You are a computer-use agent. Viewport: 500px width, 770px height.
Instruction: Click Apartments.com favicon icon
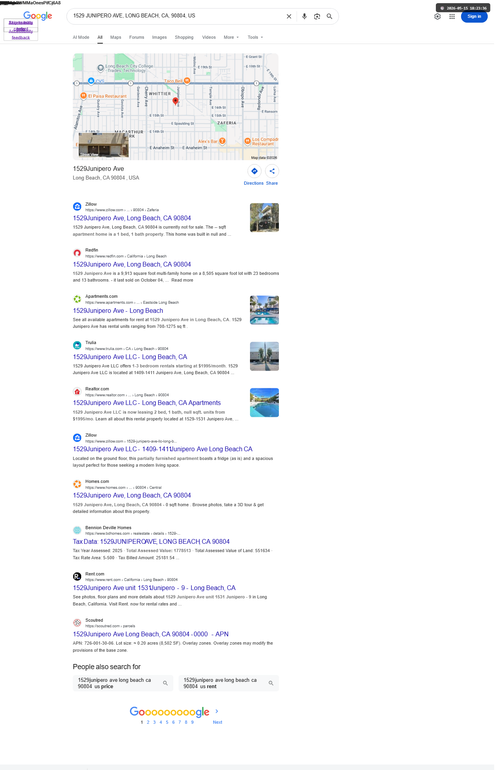(77, 299)
